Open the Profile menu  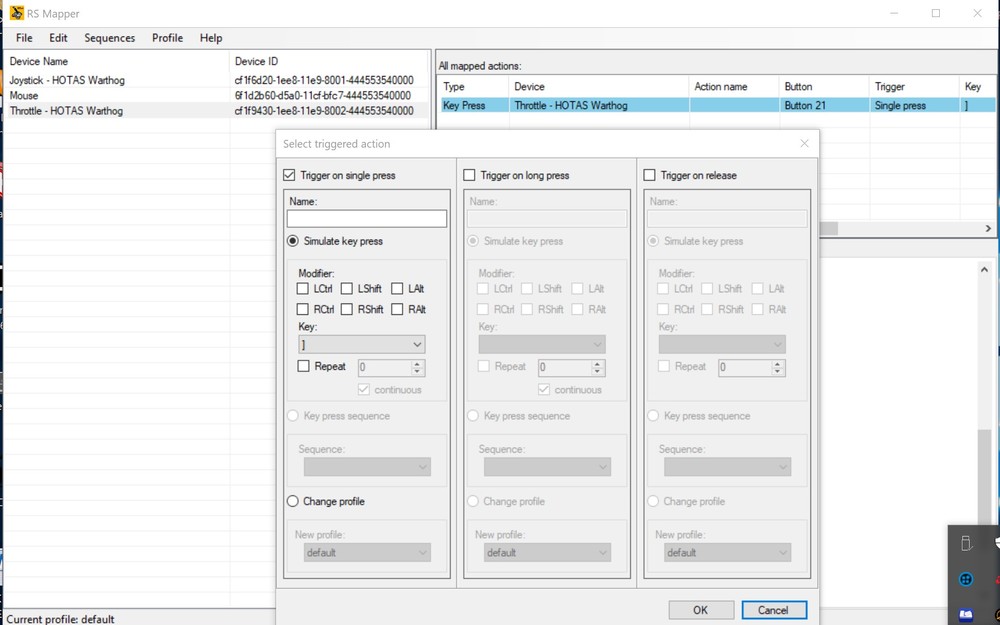point(167,38)
